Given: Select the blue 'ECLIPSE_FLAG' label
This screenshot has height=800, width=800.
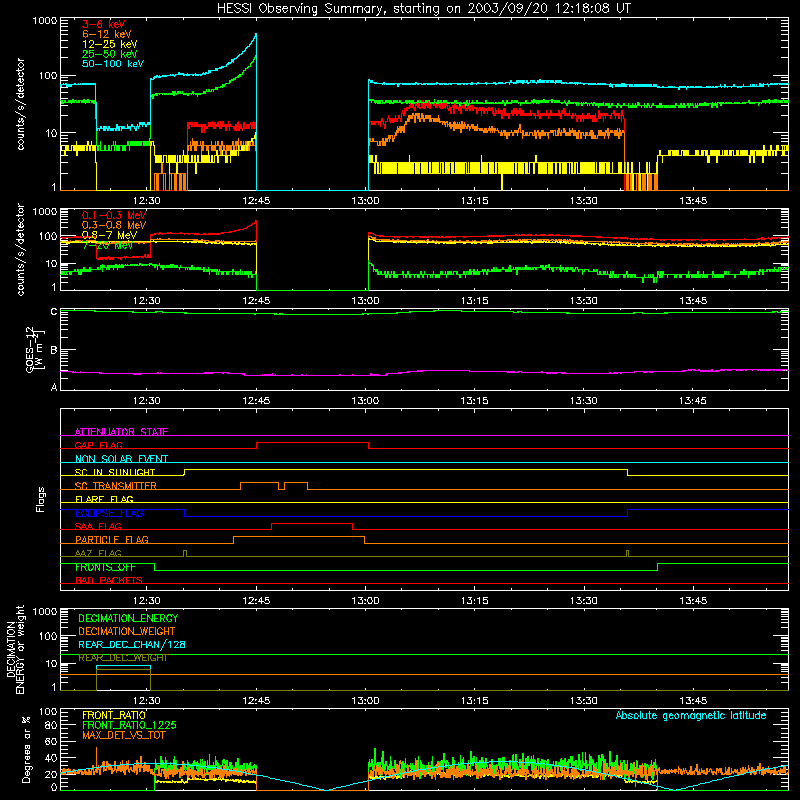Looking at the screenshot, I should pos(109,513).
